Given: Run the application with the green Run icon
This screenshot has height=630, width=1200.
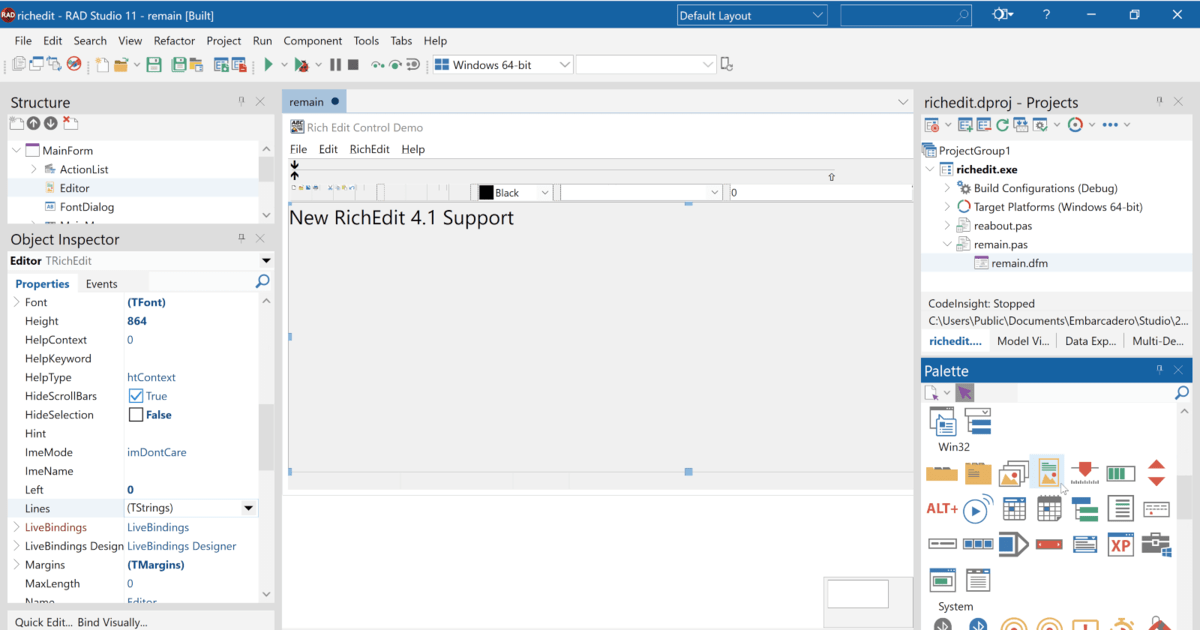Looking at the screenshot, I should pos(270,63).
